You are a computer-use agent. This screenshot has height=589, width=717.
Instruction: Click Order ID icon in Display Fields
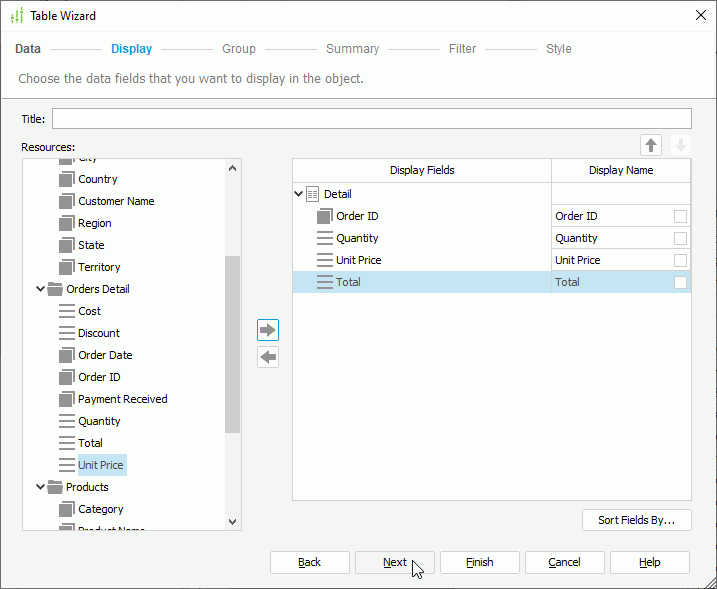click(x=325, y=216)
